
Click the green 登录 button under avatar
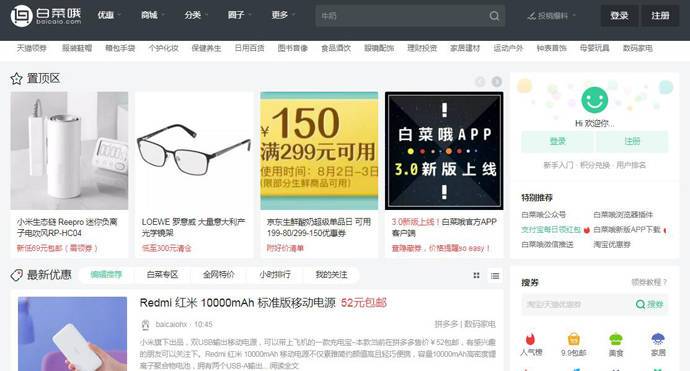pyautogui.click(x=558, y=141)
